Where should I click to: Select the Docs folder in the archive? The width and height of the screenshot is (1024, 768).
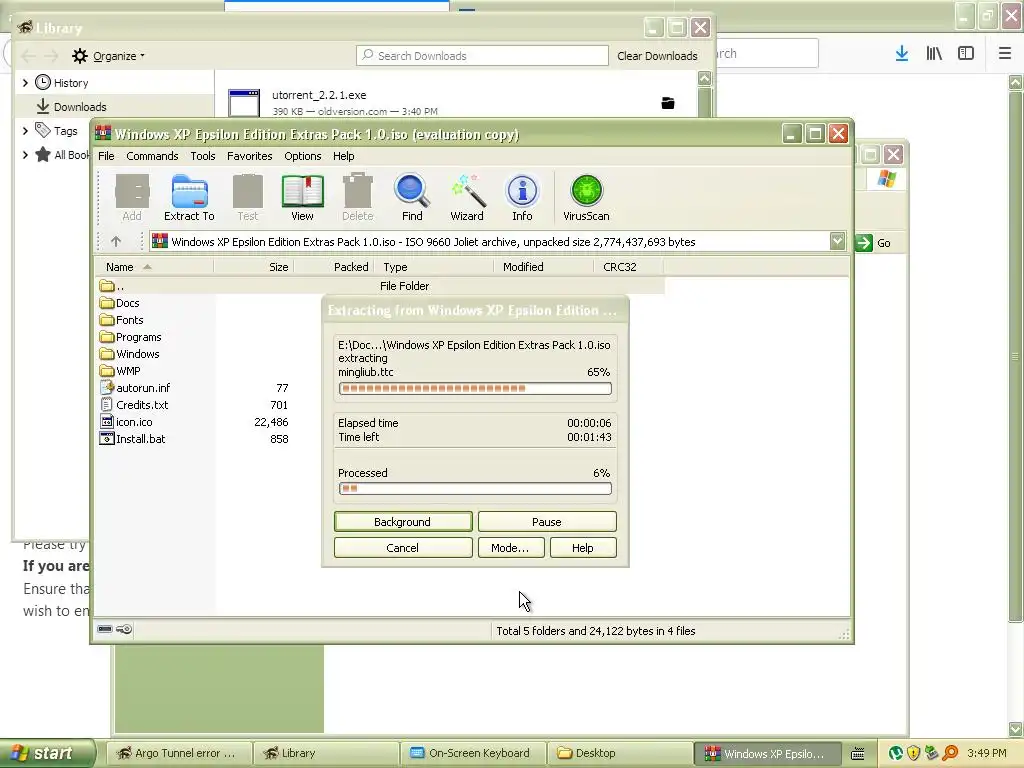(x=120, y=303)
